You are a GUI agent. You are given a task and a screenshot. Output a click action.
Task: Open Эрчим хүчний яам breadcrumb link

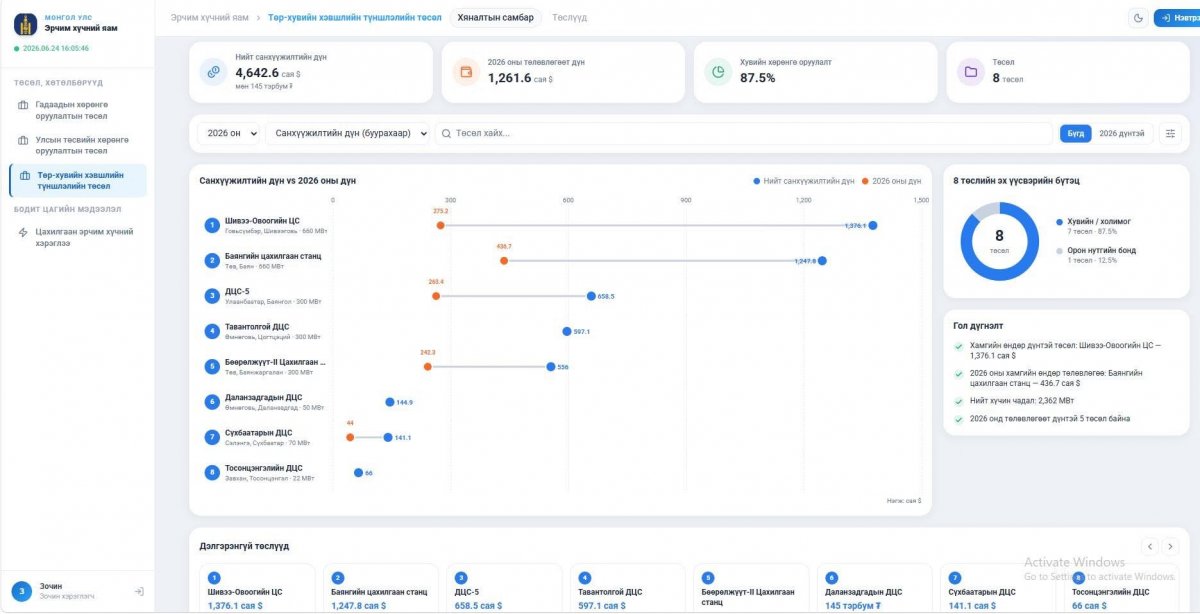(208, 18)
